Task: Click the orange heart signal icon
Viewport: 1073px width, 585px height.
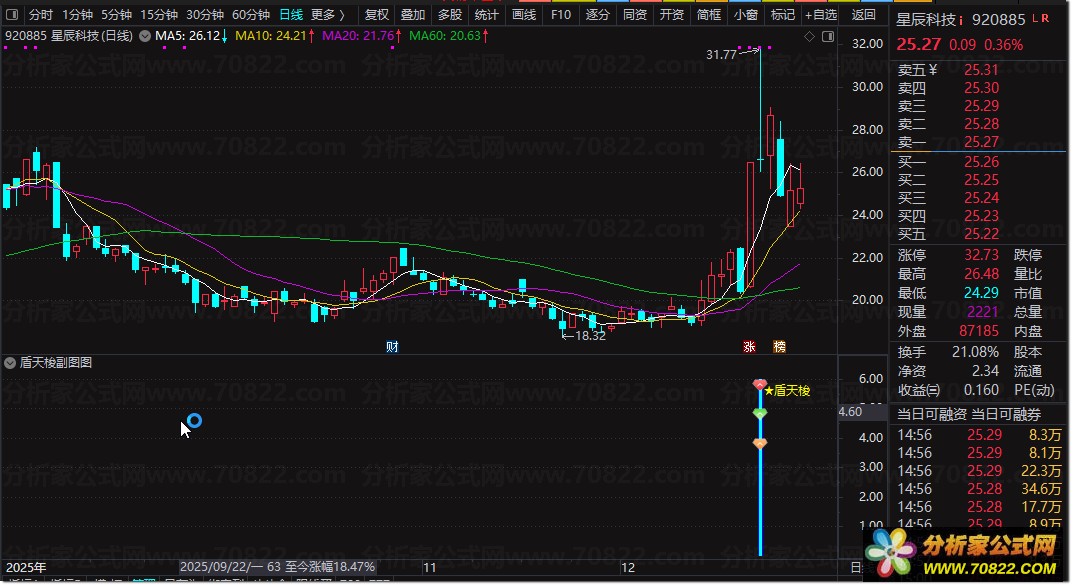Action: [760, 443]
